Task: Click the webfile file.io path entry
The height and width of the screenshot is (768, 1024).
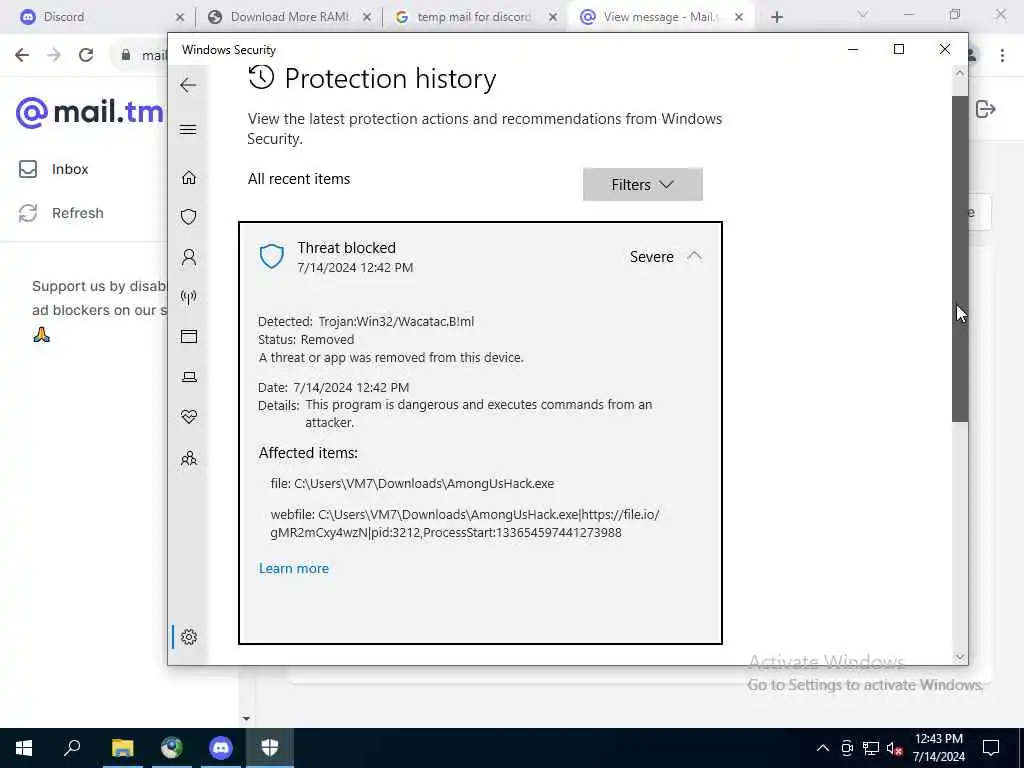Action: coord(464,523)
